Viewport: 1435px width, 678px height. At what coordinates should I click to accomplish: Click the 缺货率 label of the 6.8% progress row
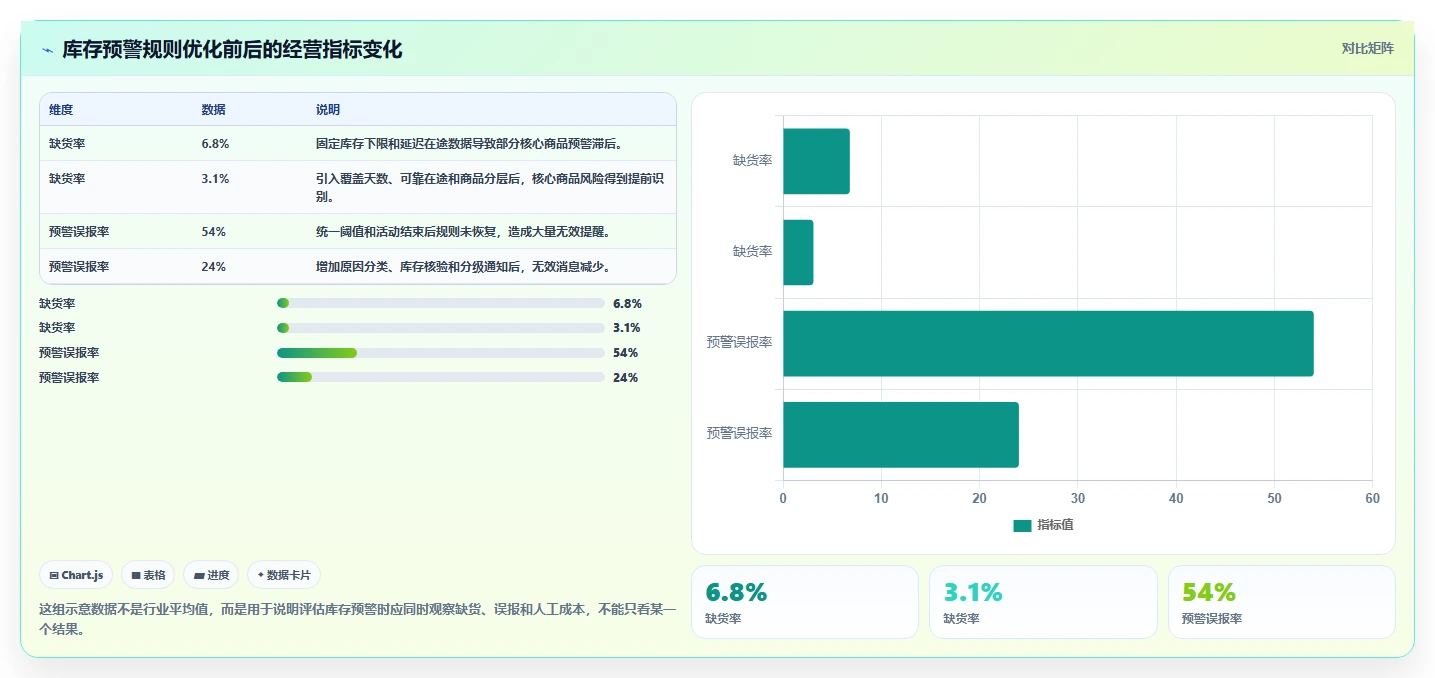pos(57,303)
